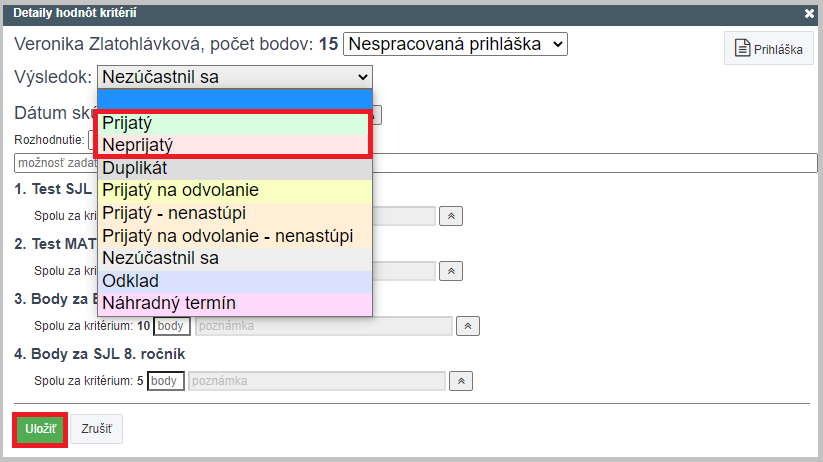Viewport: 823px width, 462px height.
Task: Focus the poznámka field for SJL 8. ročník
Action: [x=316, y=381]
